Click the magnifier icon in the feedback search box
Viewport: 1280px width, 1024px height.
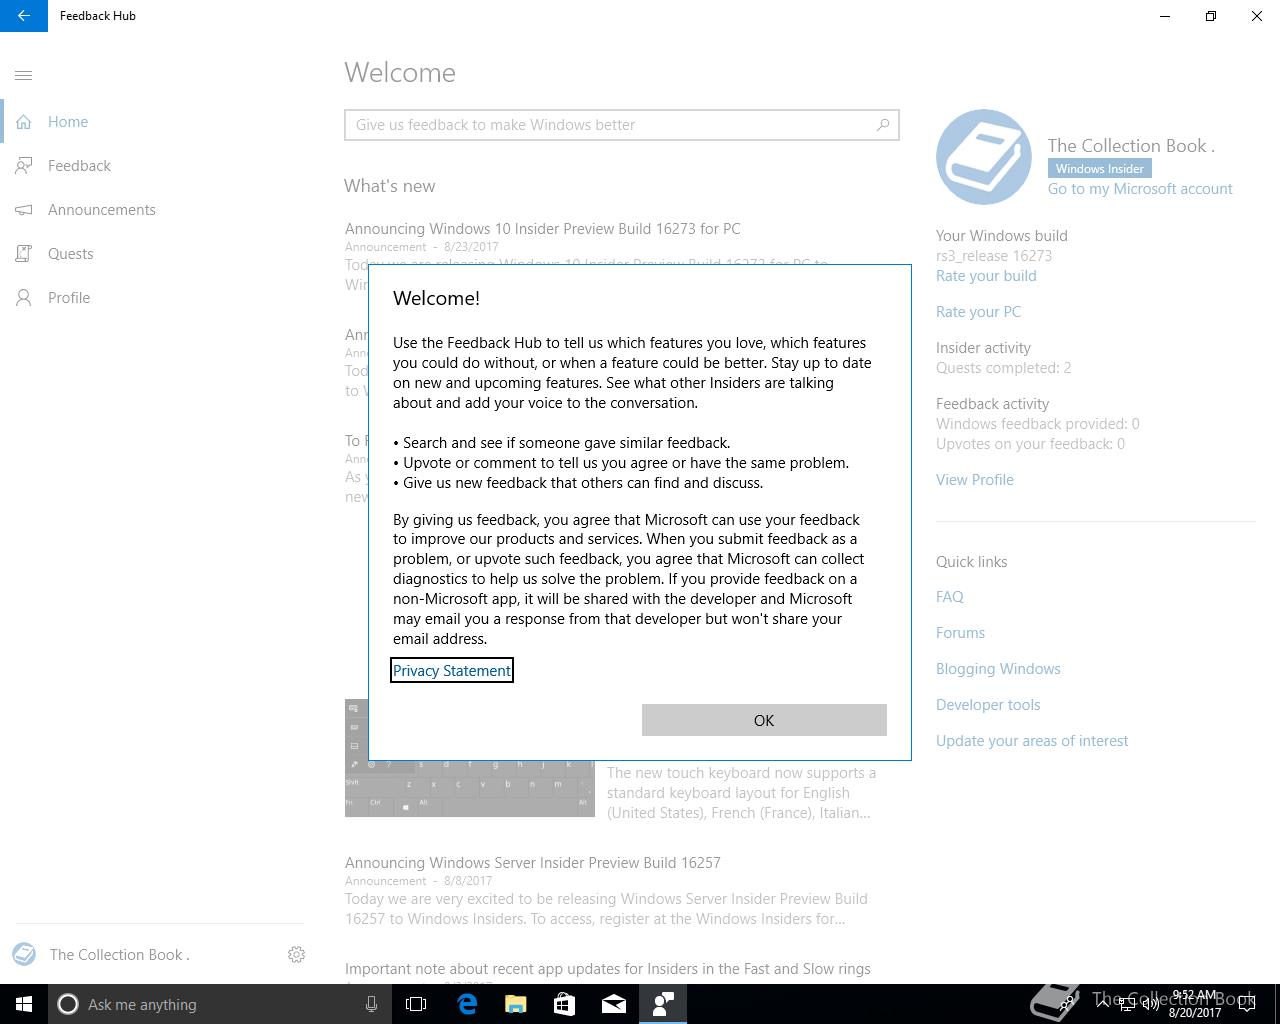click(x=882, y=125)
